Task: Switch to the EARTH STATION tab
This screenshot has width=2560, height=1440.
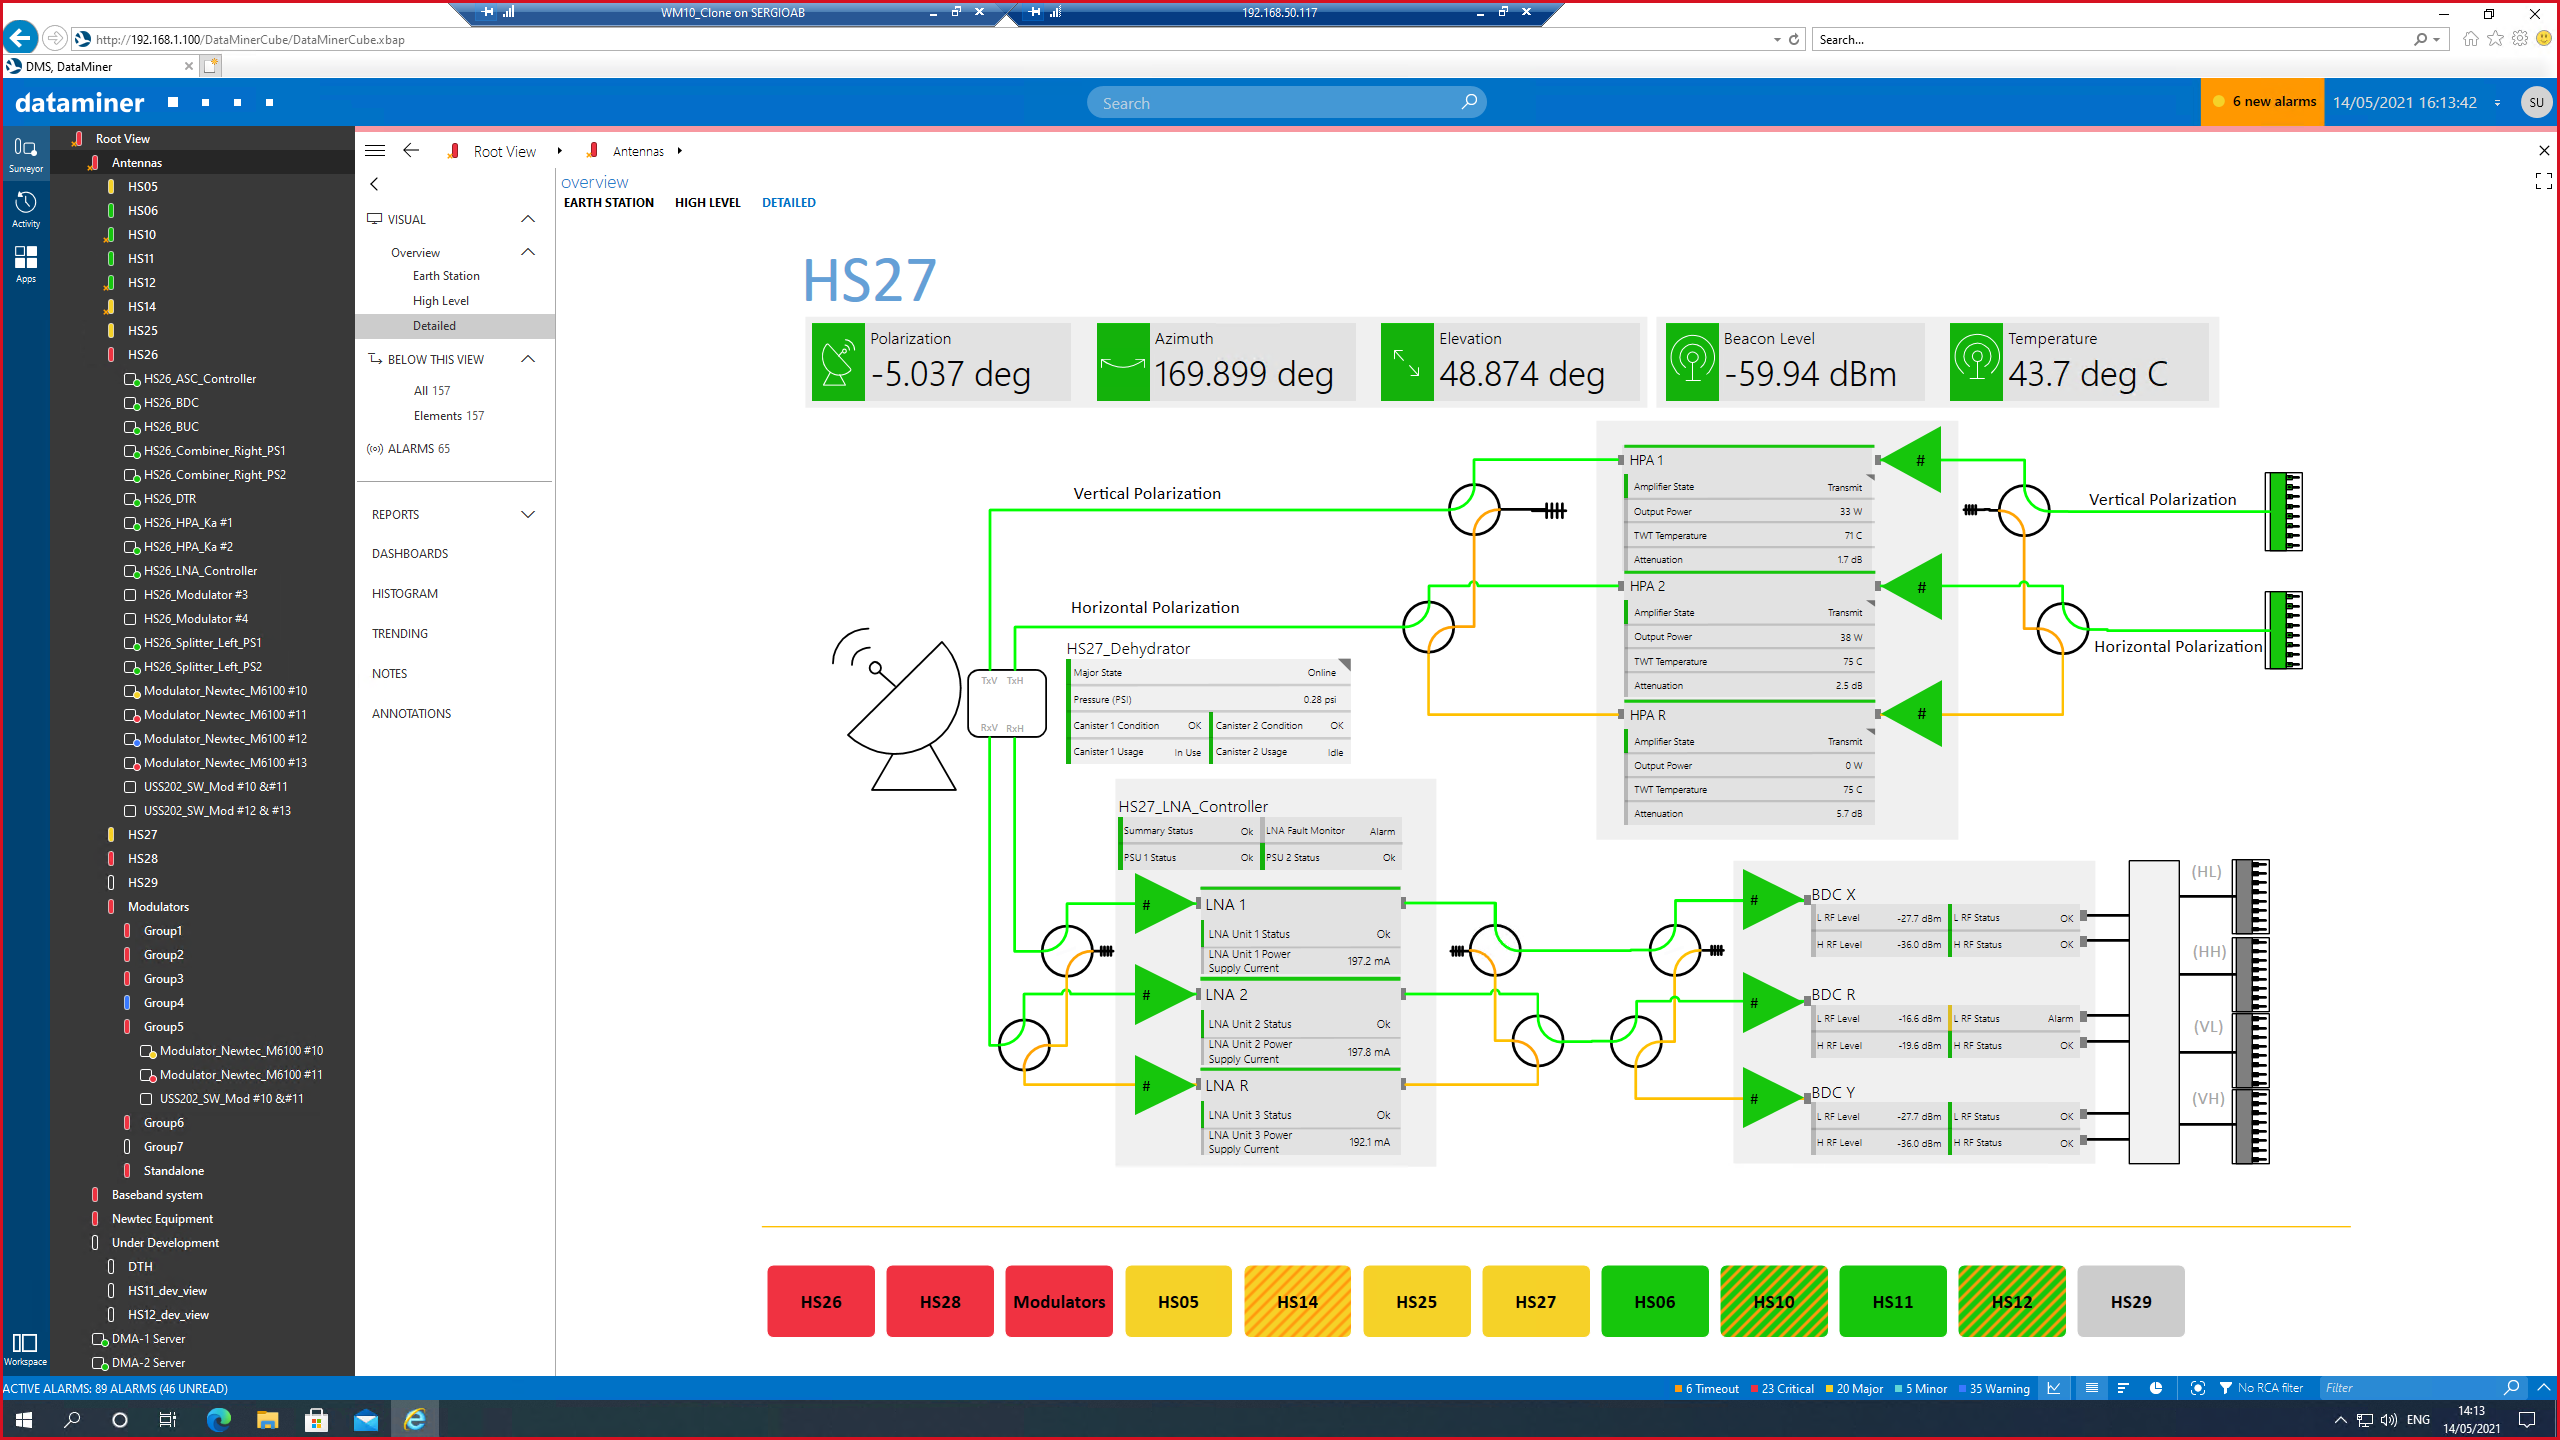Action: tap(608, 202)
